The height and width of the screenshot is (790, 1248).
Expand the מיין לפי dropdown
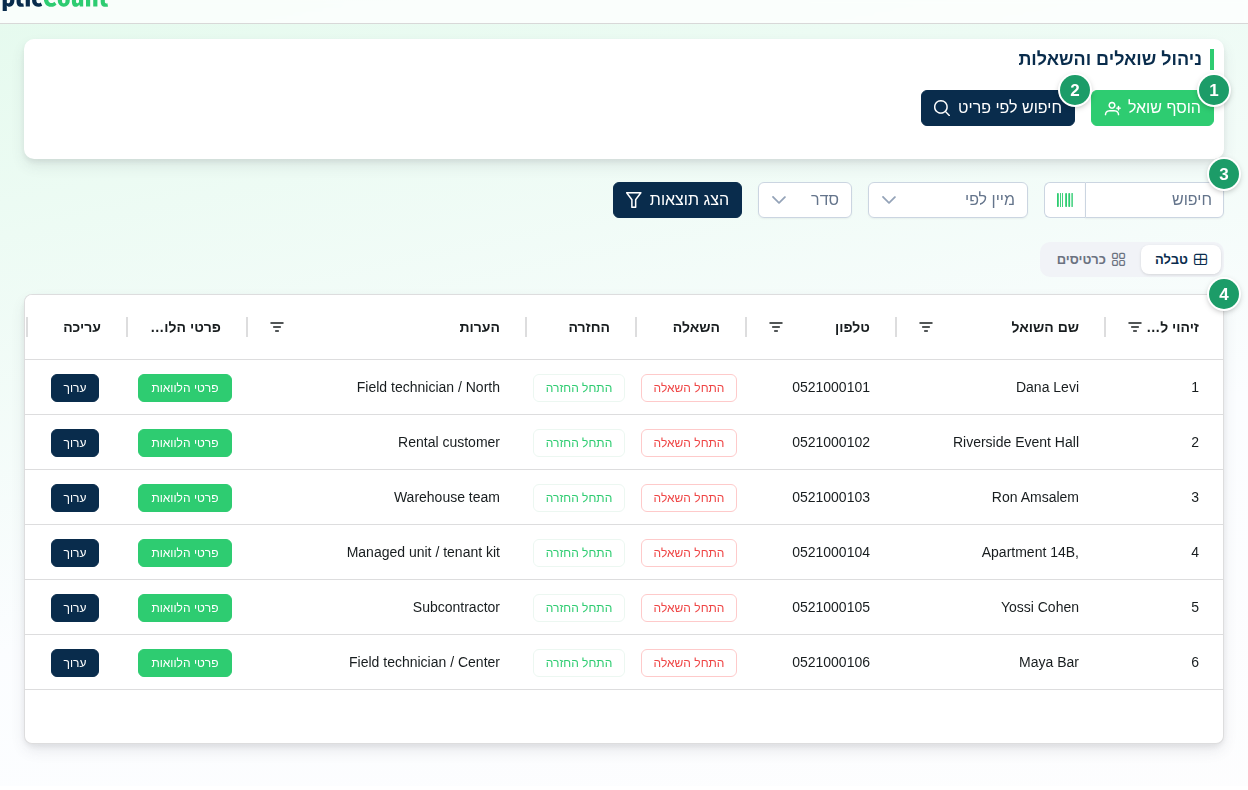click(947, 200)
